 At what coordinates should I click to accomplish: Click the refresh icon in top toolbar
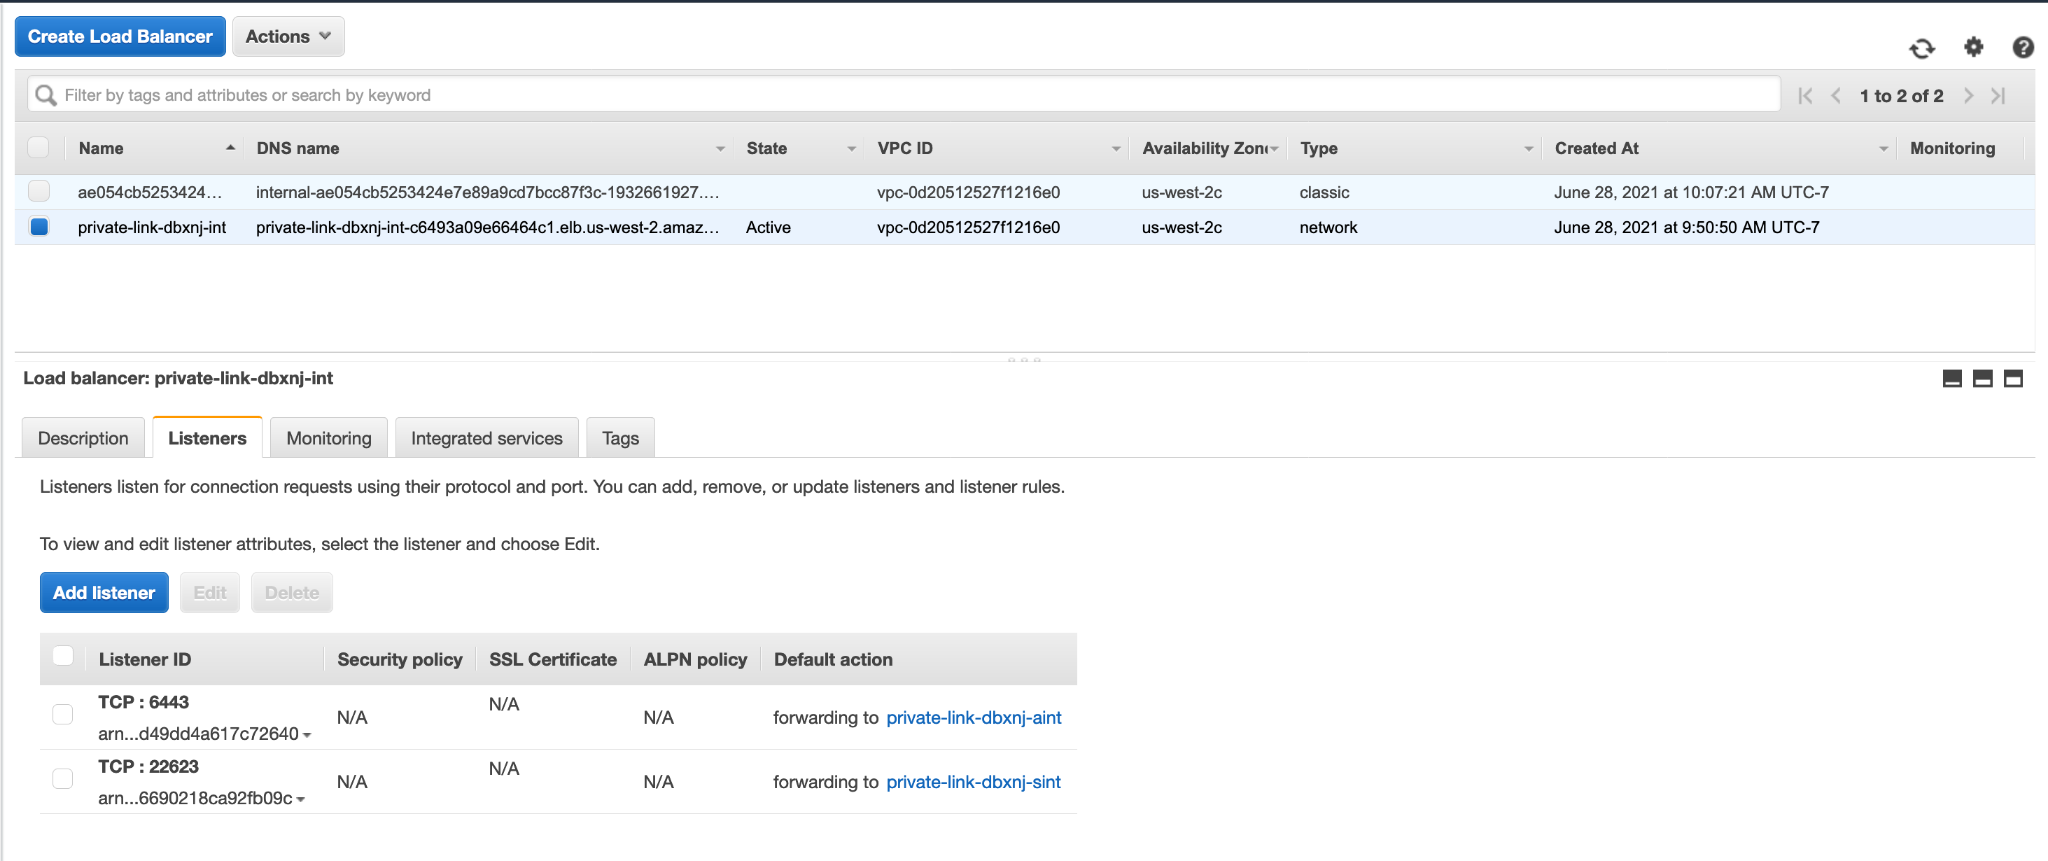(x=1921, y=48)
